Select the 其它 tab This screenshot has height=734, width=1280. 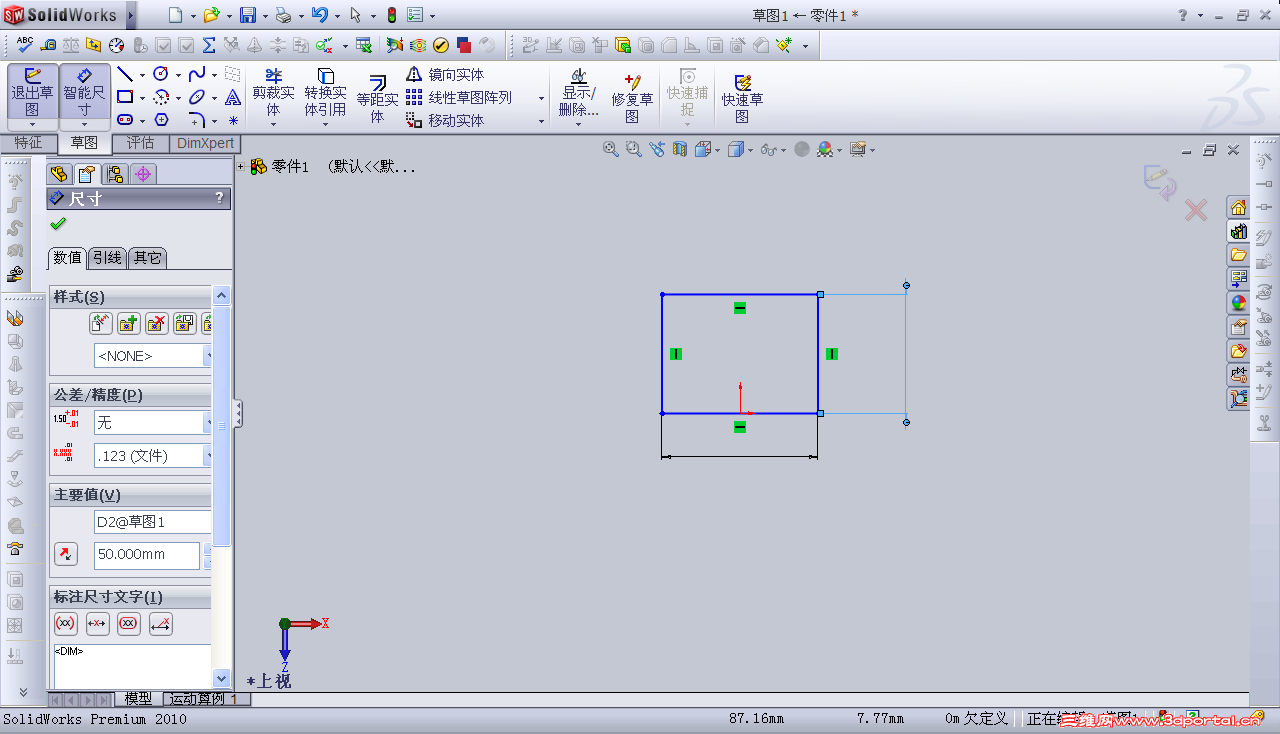[148, 258]
